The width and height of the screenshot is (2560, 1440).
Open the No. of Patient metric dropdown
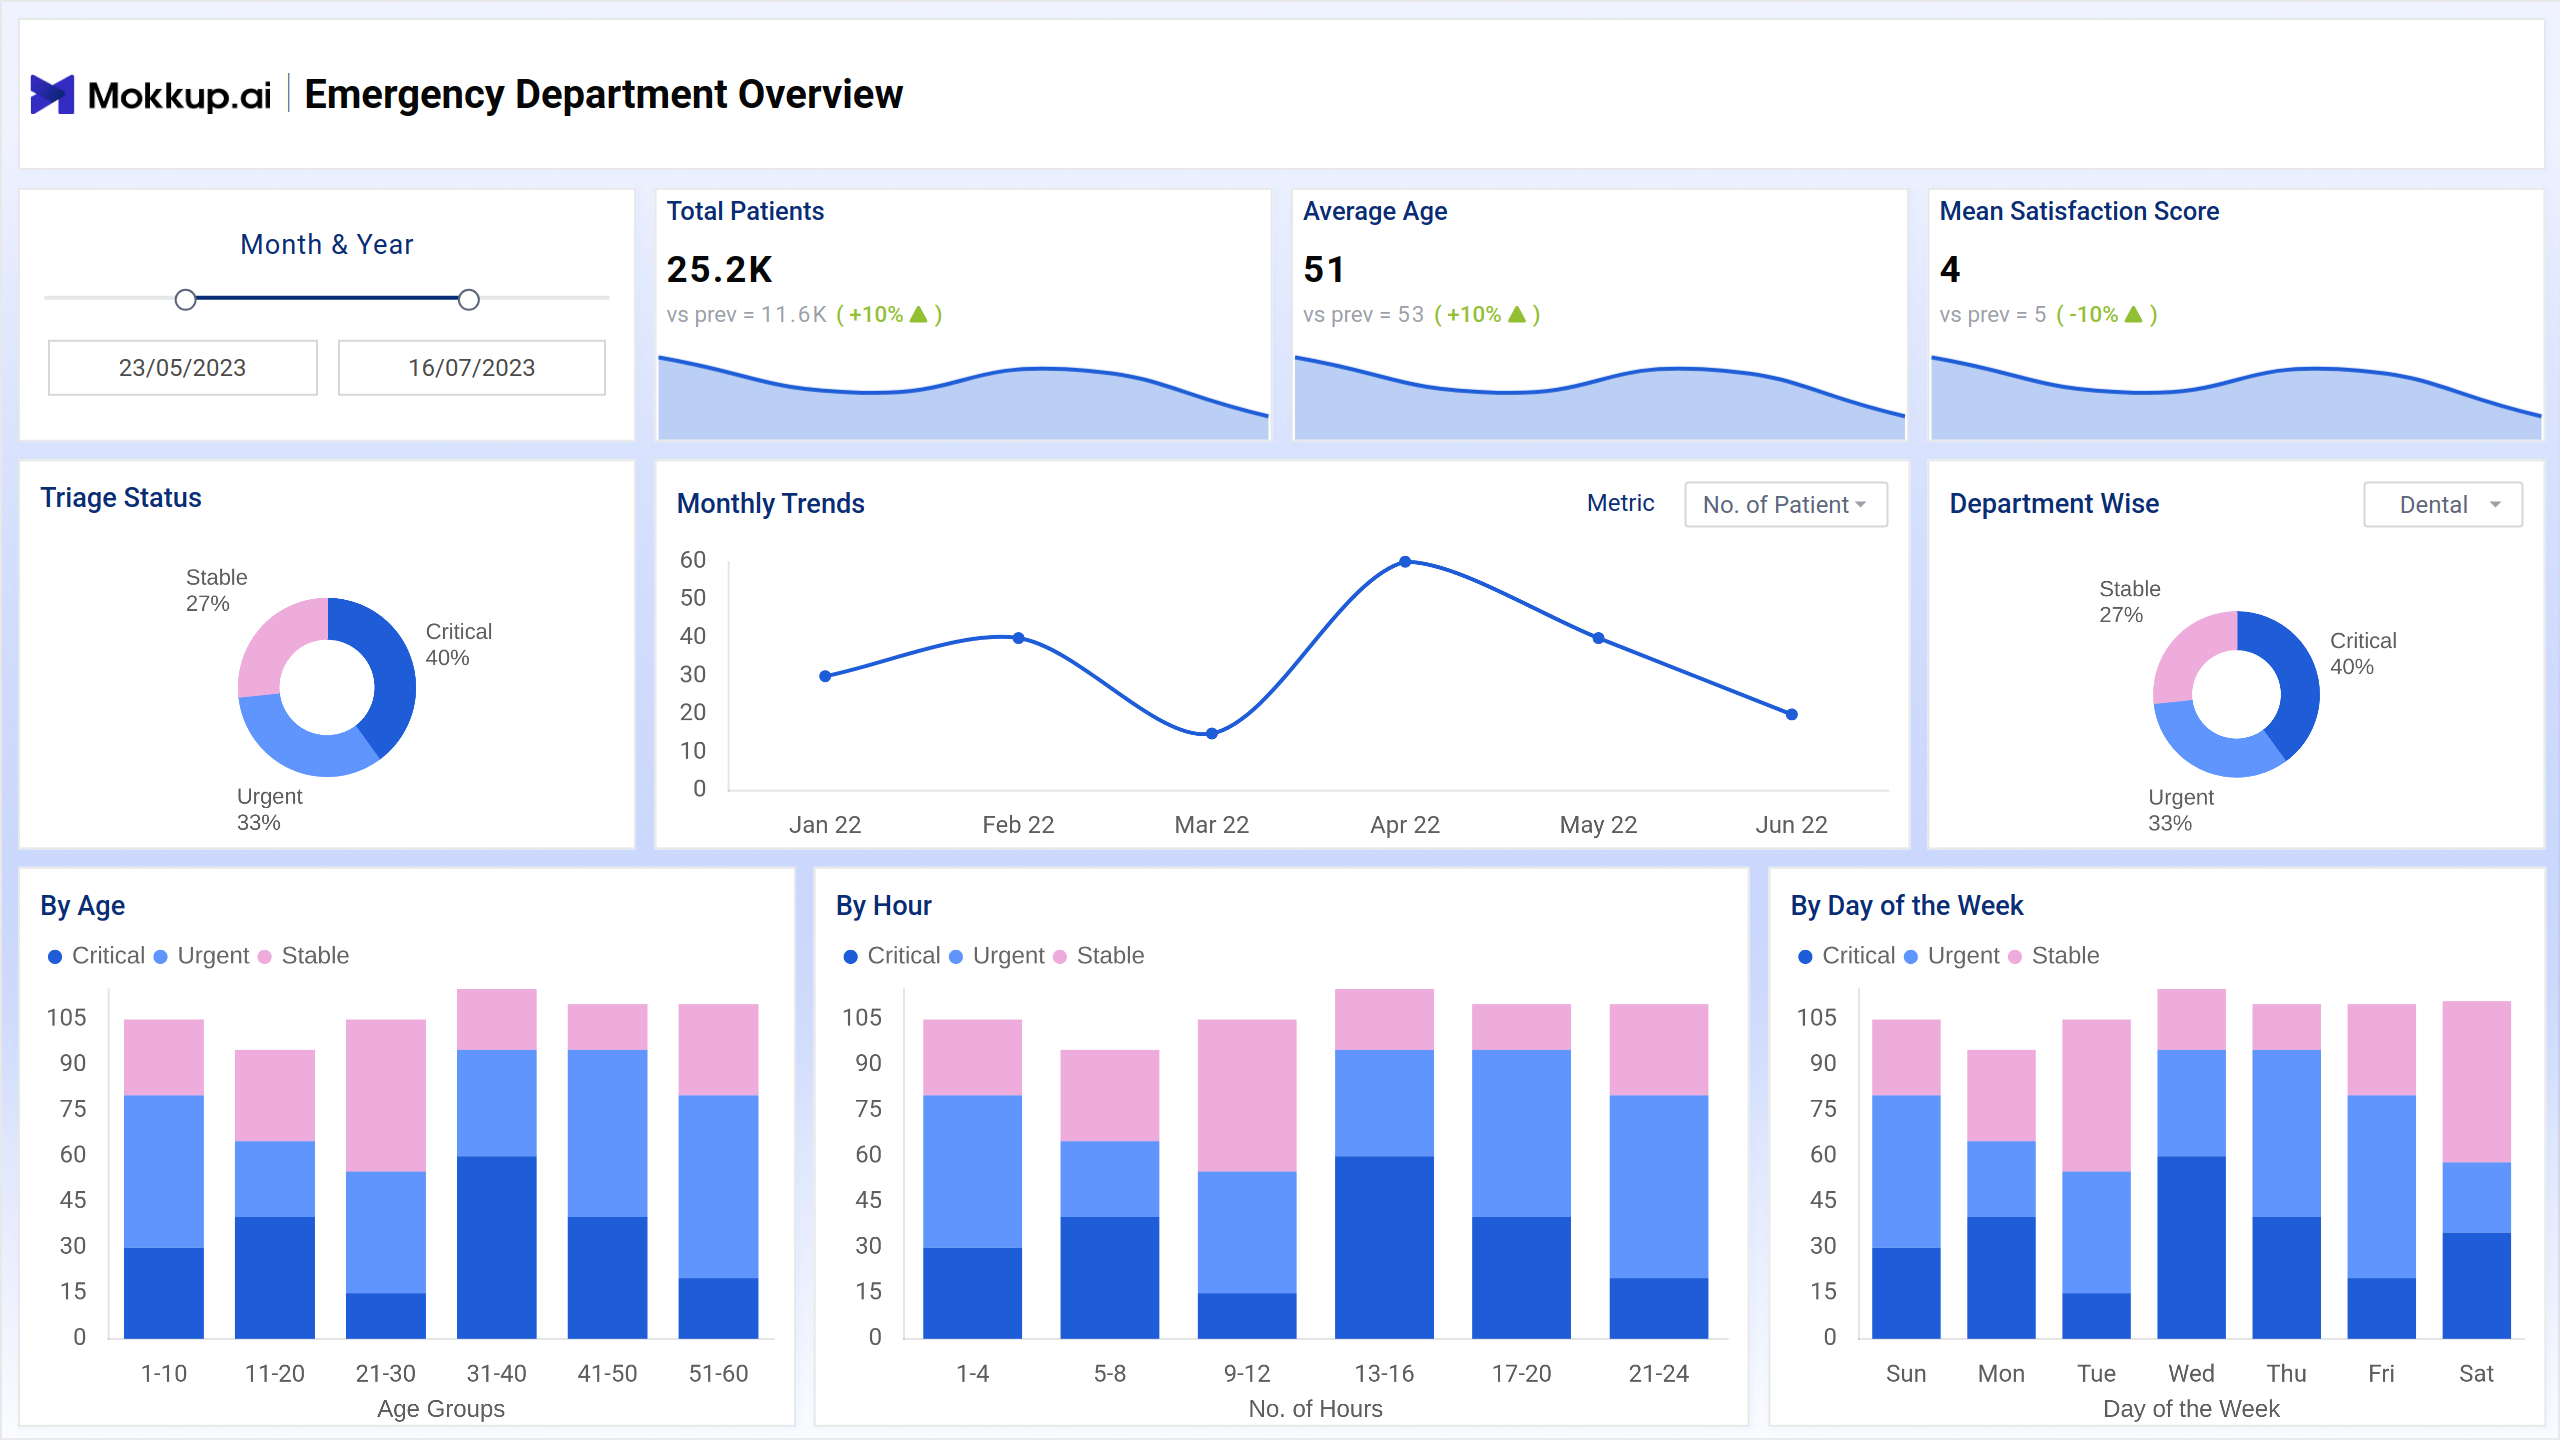[x=1786, y=505]
